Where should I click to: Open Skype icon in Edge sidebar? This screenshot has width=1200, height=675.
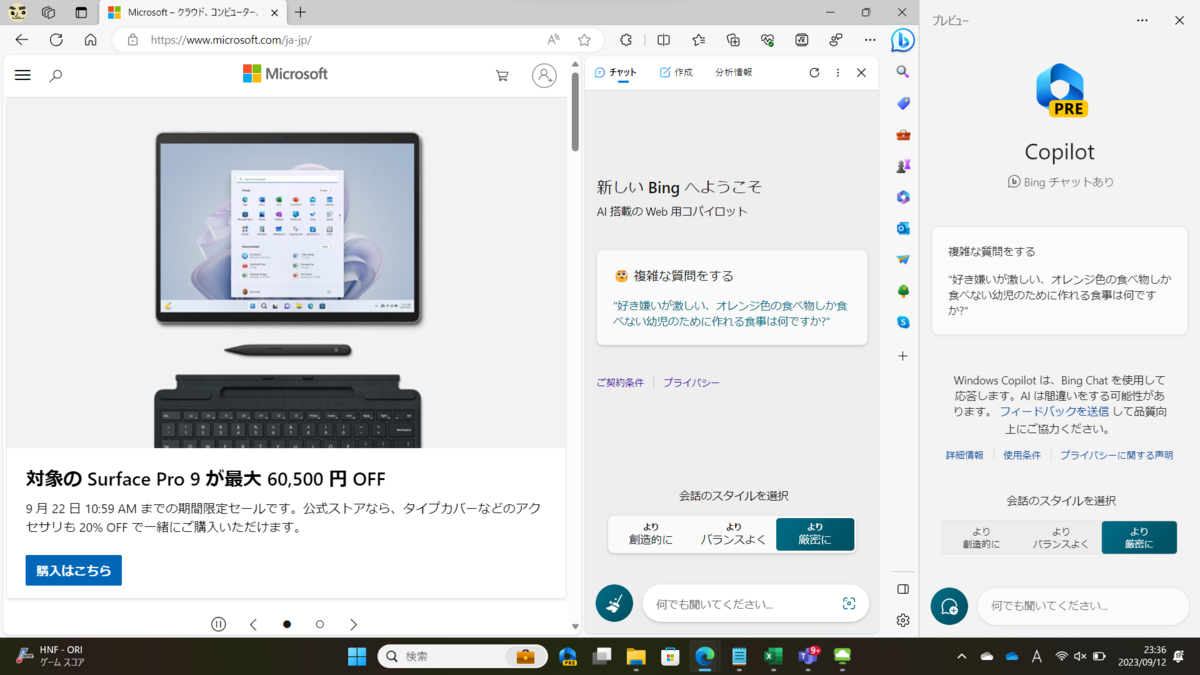(x=903, y=322)
